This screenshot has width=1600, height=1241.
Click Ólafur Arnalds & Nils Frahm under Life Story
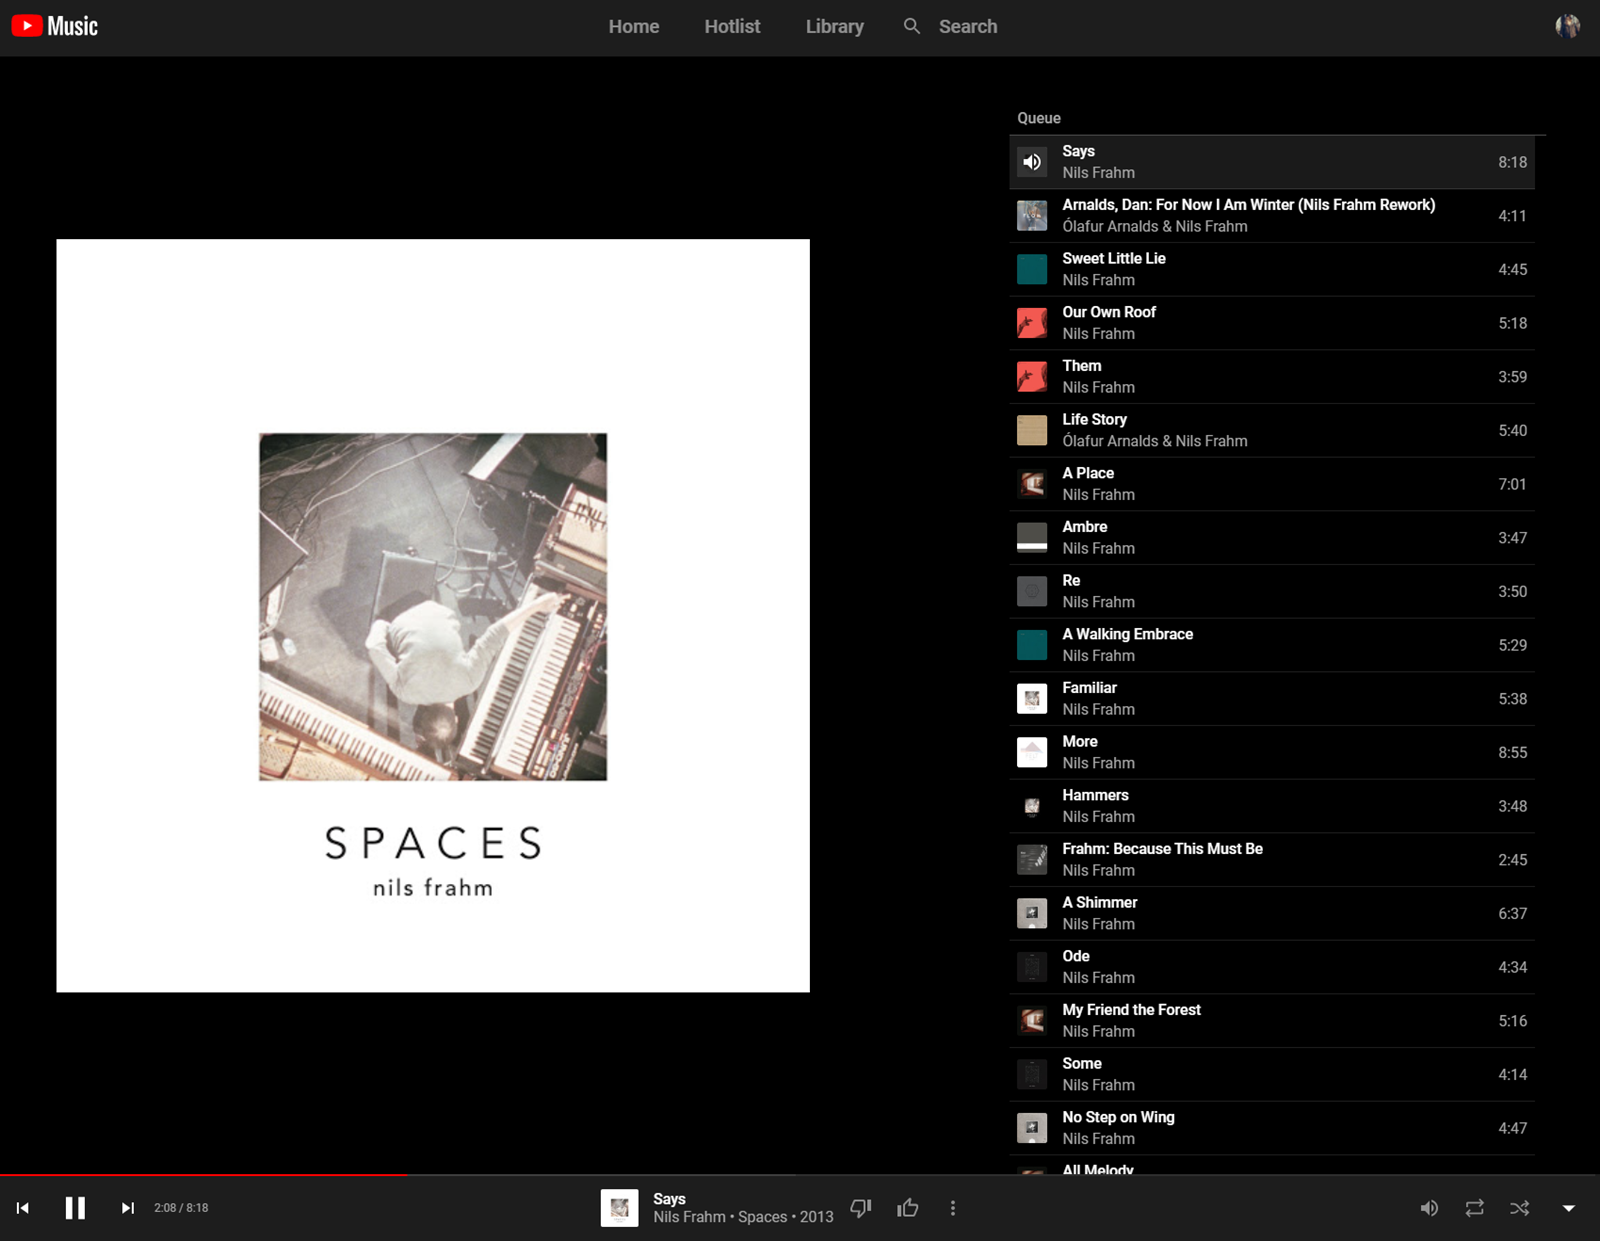[x=1155, y=441]
